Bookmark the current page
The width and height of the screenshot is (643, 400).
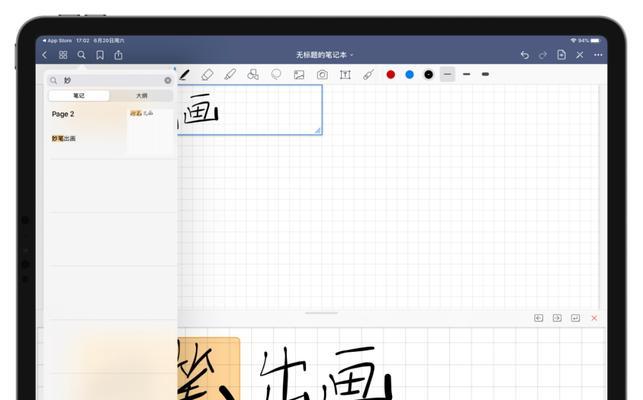[100, 55]
